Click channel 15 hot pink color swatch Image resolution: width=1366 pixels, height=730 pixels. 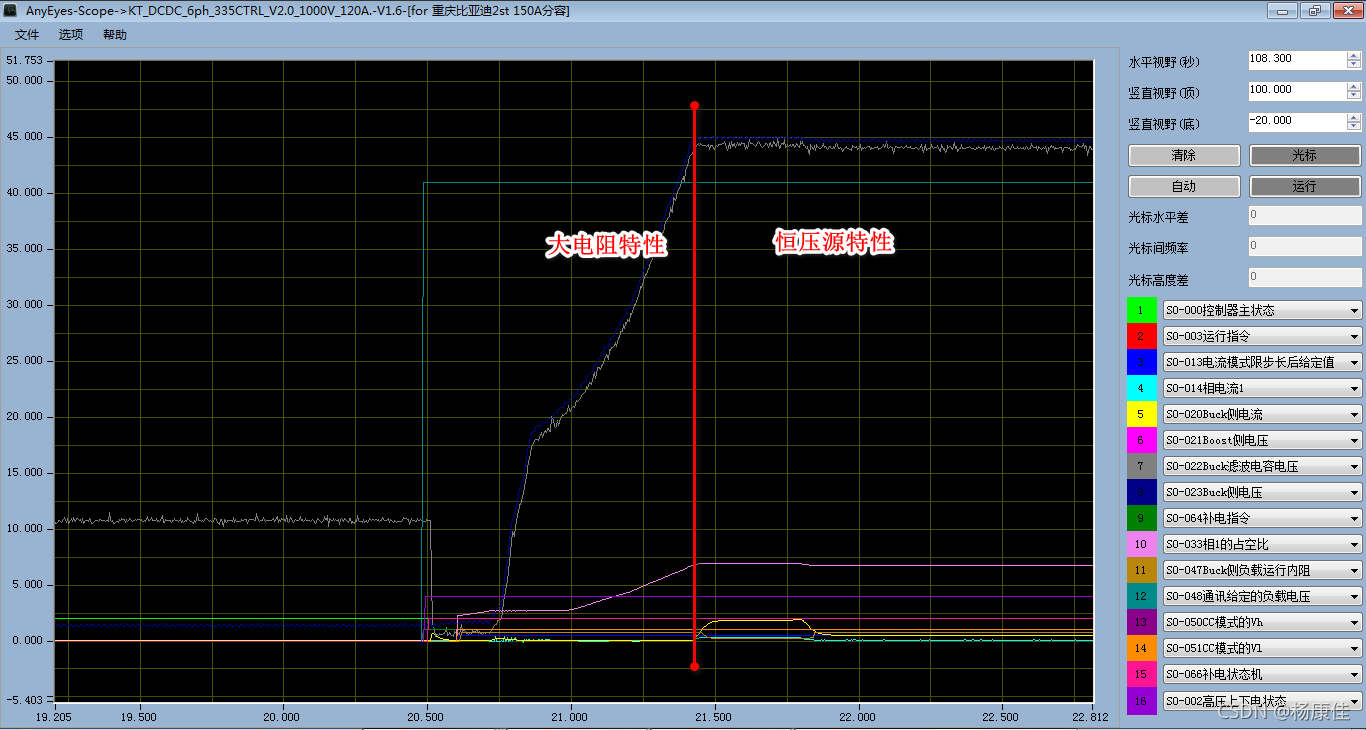pyautogui.click(x=1142, y=674)
